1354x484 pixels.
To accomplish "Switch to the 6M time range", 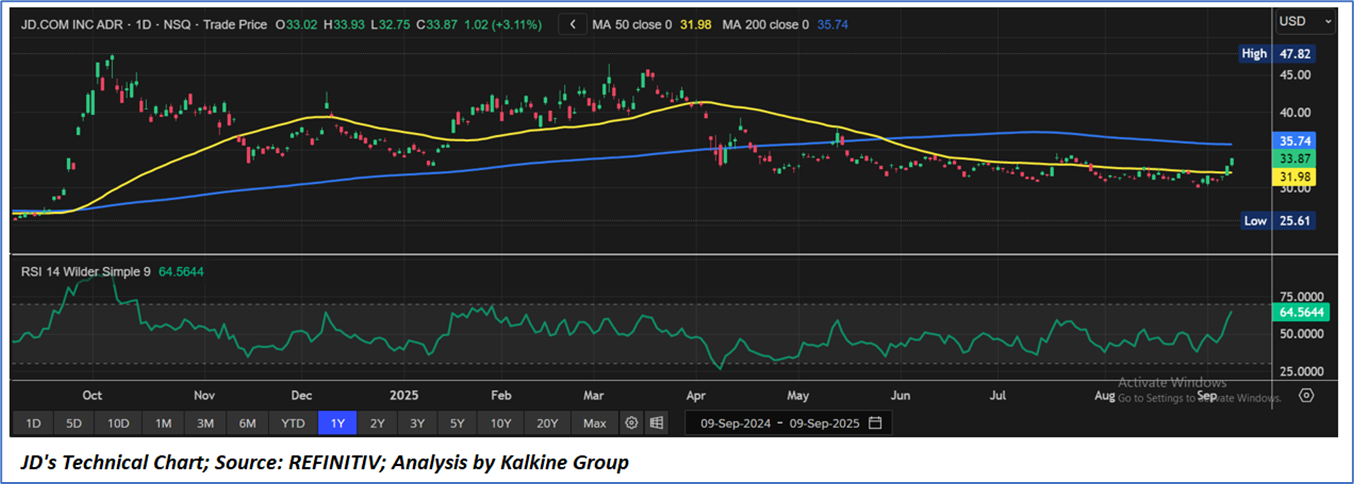I will click(x=247, y=423).
